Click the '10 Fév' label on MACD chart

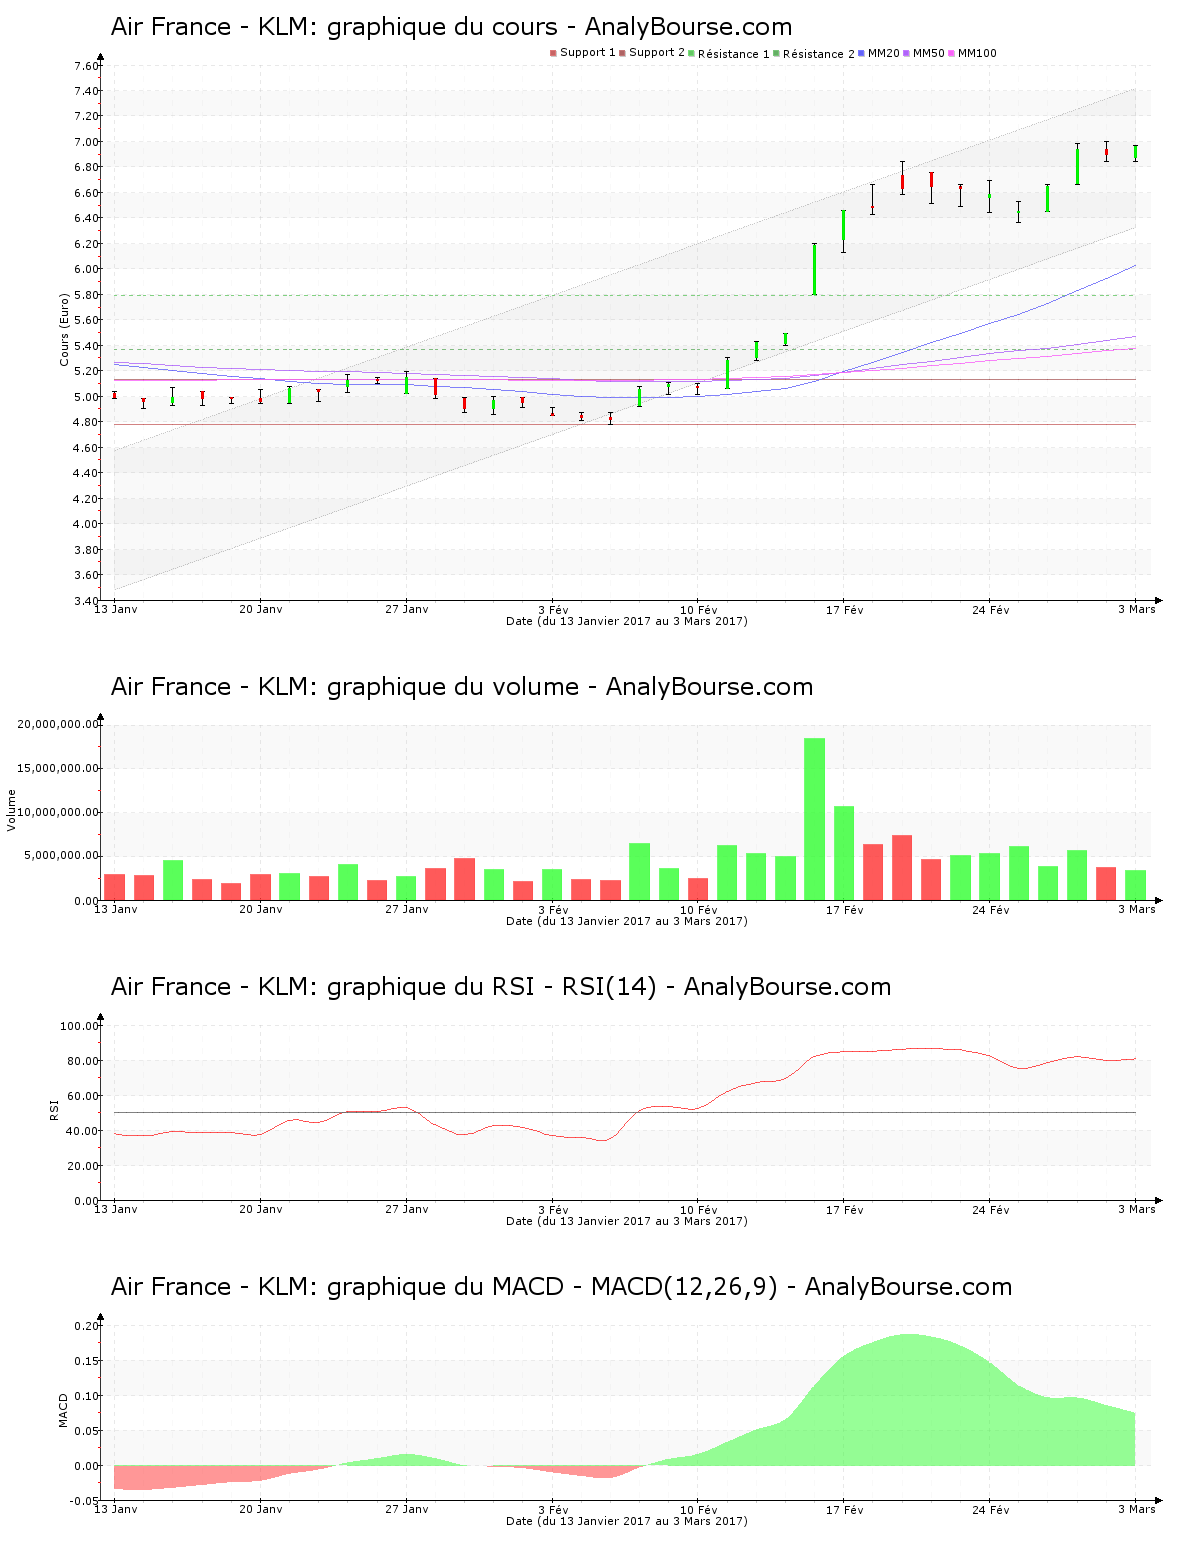(699, 1509)
